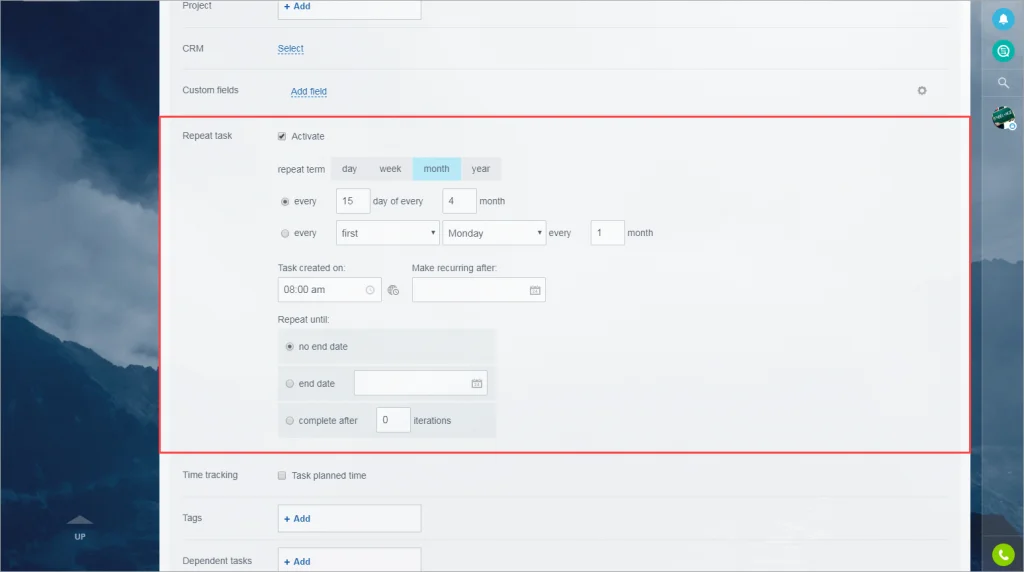The height and width of the screenshot is (572, 1024).
Task: Open the 'Monday' weekday dropdown
Action: pos(493,233)
